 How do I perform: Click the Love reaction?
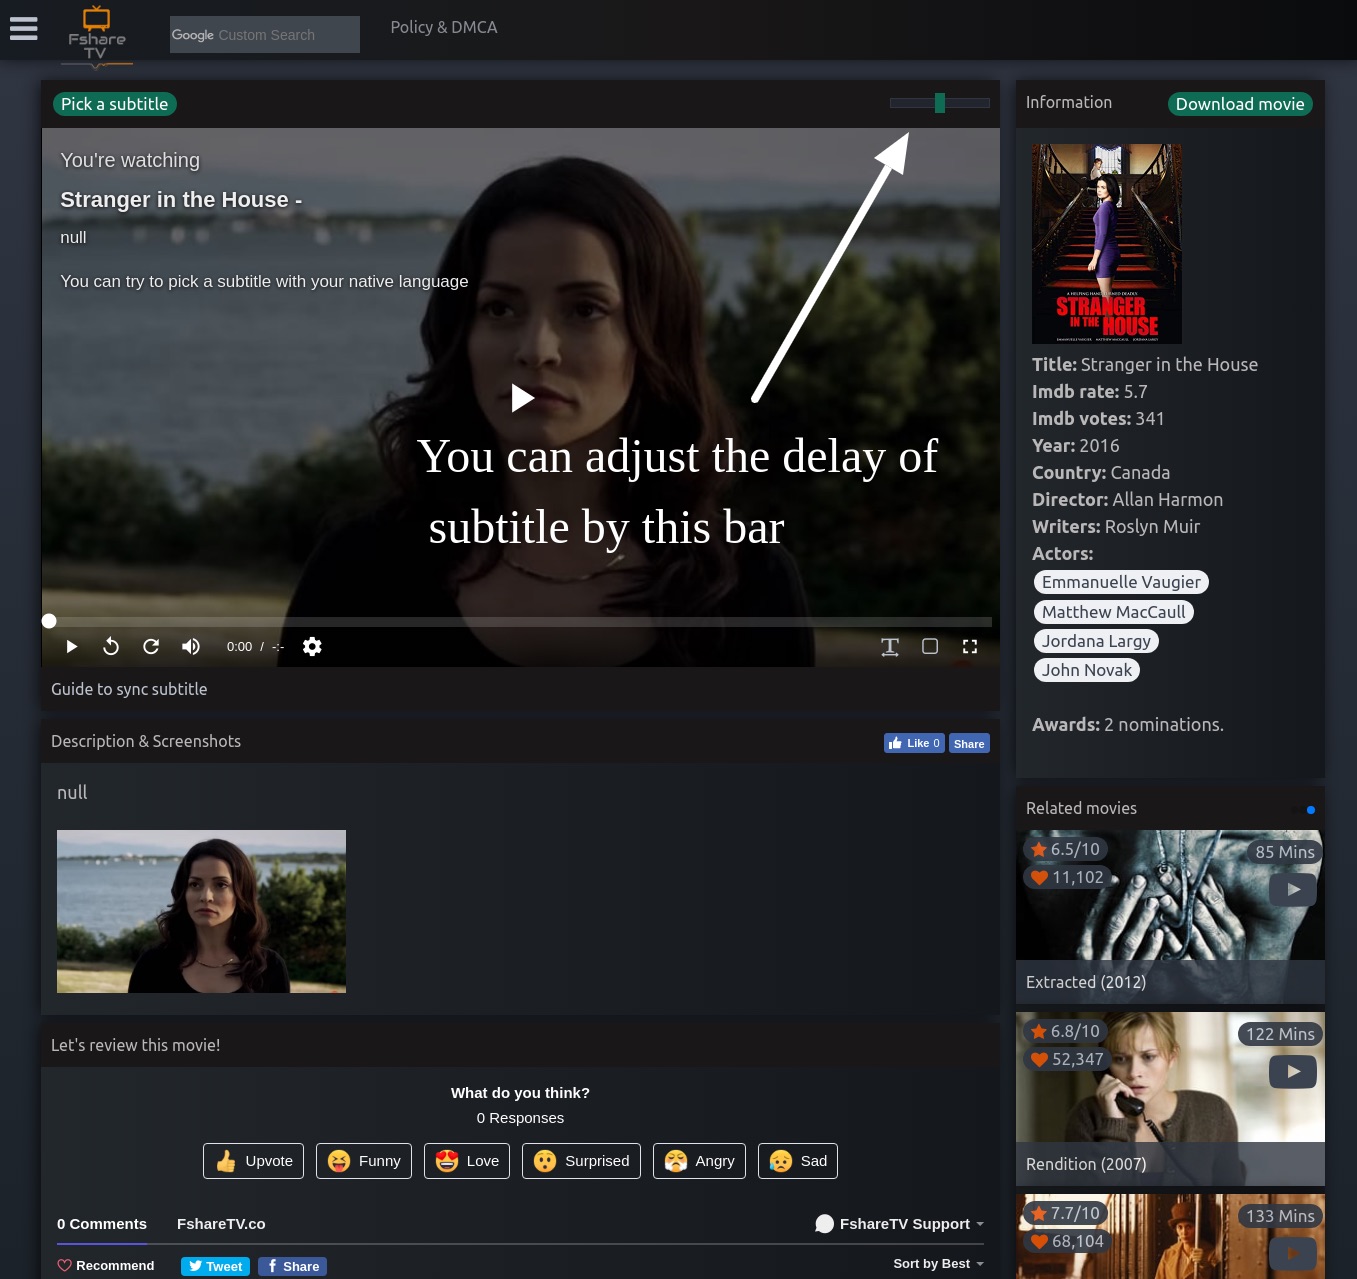click(467, 1161)
